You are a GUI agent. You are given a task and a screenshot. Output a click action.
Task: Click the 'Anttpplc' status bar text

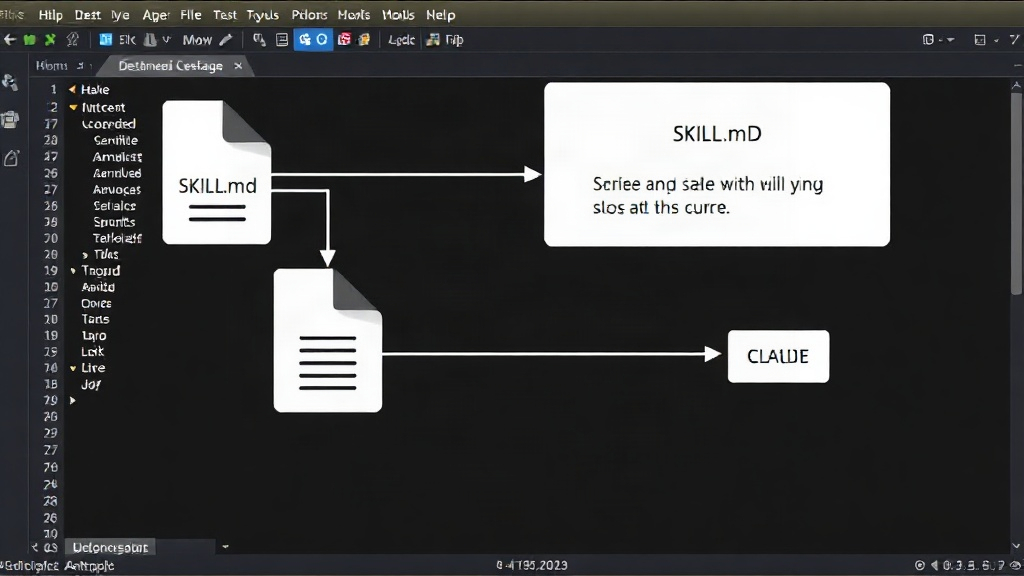89,566
